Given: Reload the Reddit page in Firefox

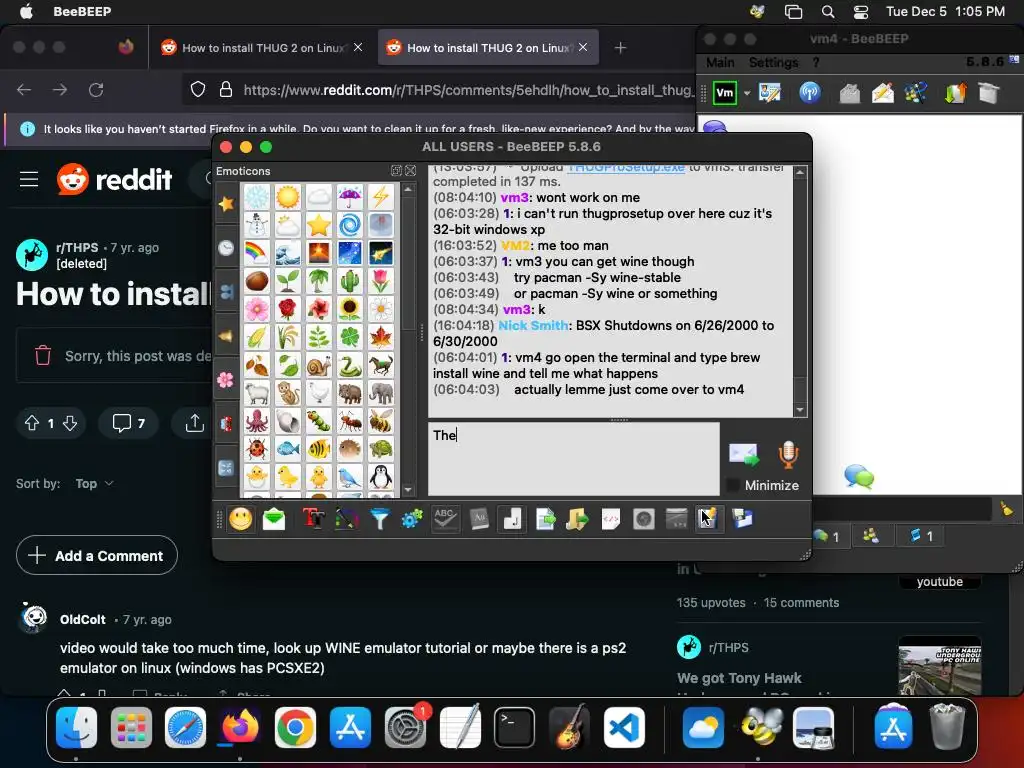Looking at the screenshot, I should pos(96,90).
